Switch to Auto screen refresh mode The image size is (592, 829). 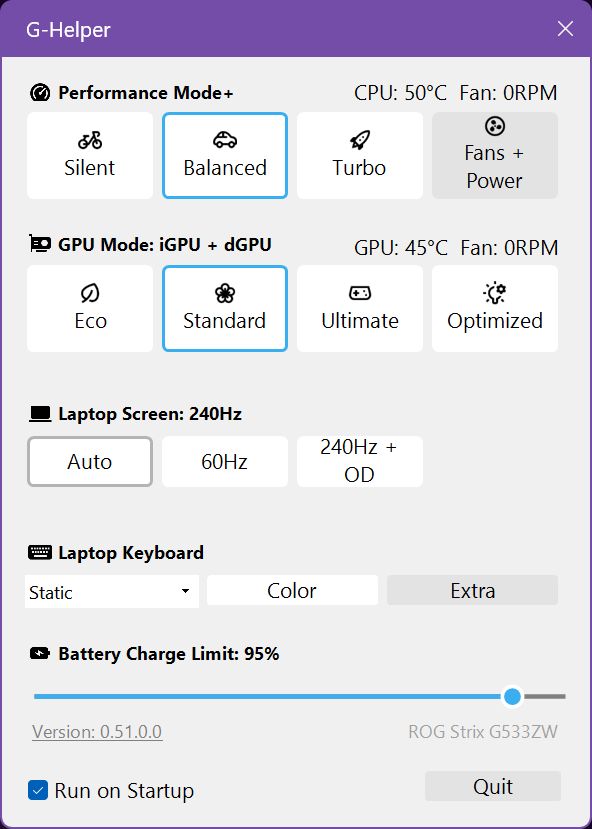click(89, 461)
